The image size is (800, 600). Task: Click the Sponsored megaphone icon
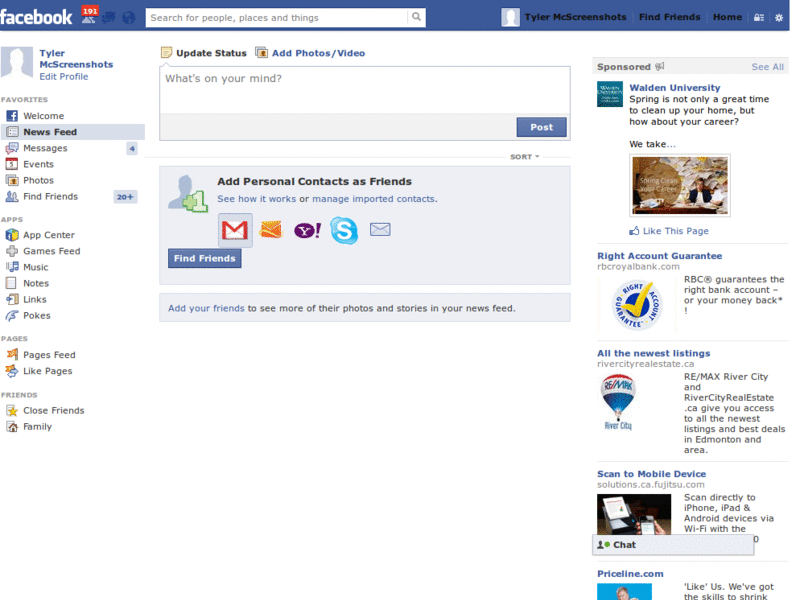tap(660, 67)
